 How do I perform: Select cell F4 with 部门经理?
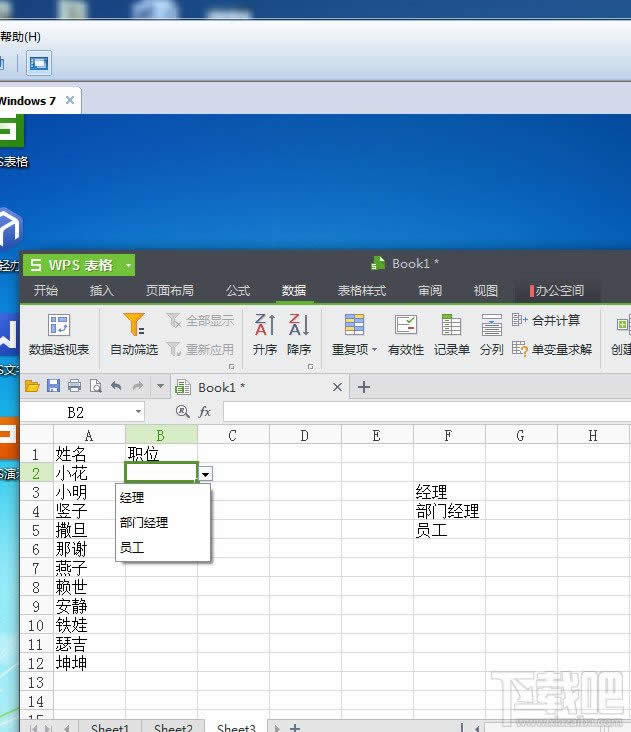click(449, 511)
